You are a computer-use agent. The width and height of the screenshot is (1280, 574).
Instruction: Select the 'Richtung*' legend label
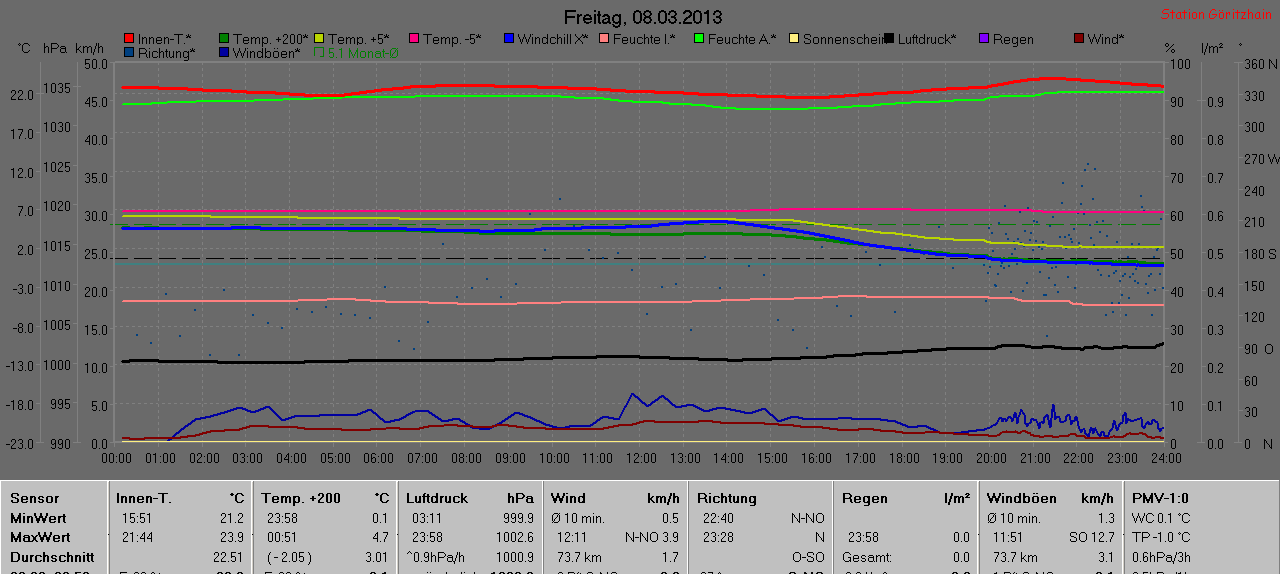pyautogui.click(x=167, y=53)
